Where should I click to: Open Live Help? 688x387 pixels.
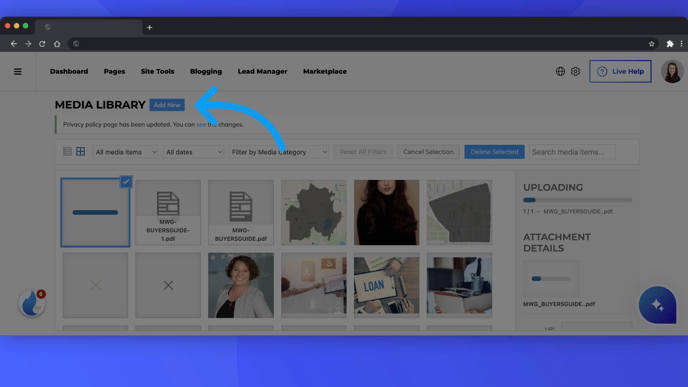point(620,71)
